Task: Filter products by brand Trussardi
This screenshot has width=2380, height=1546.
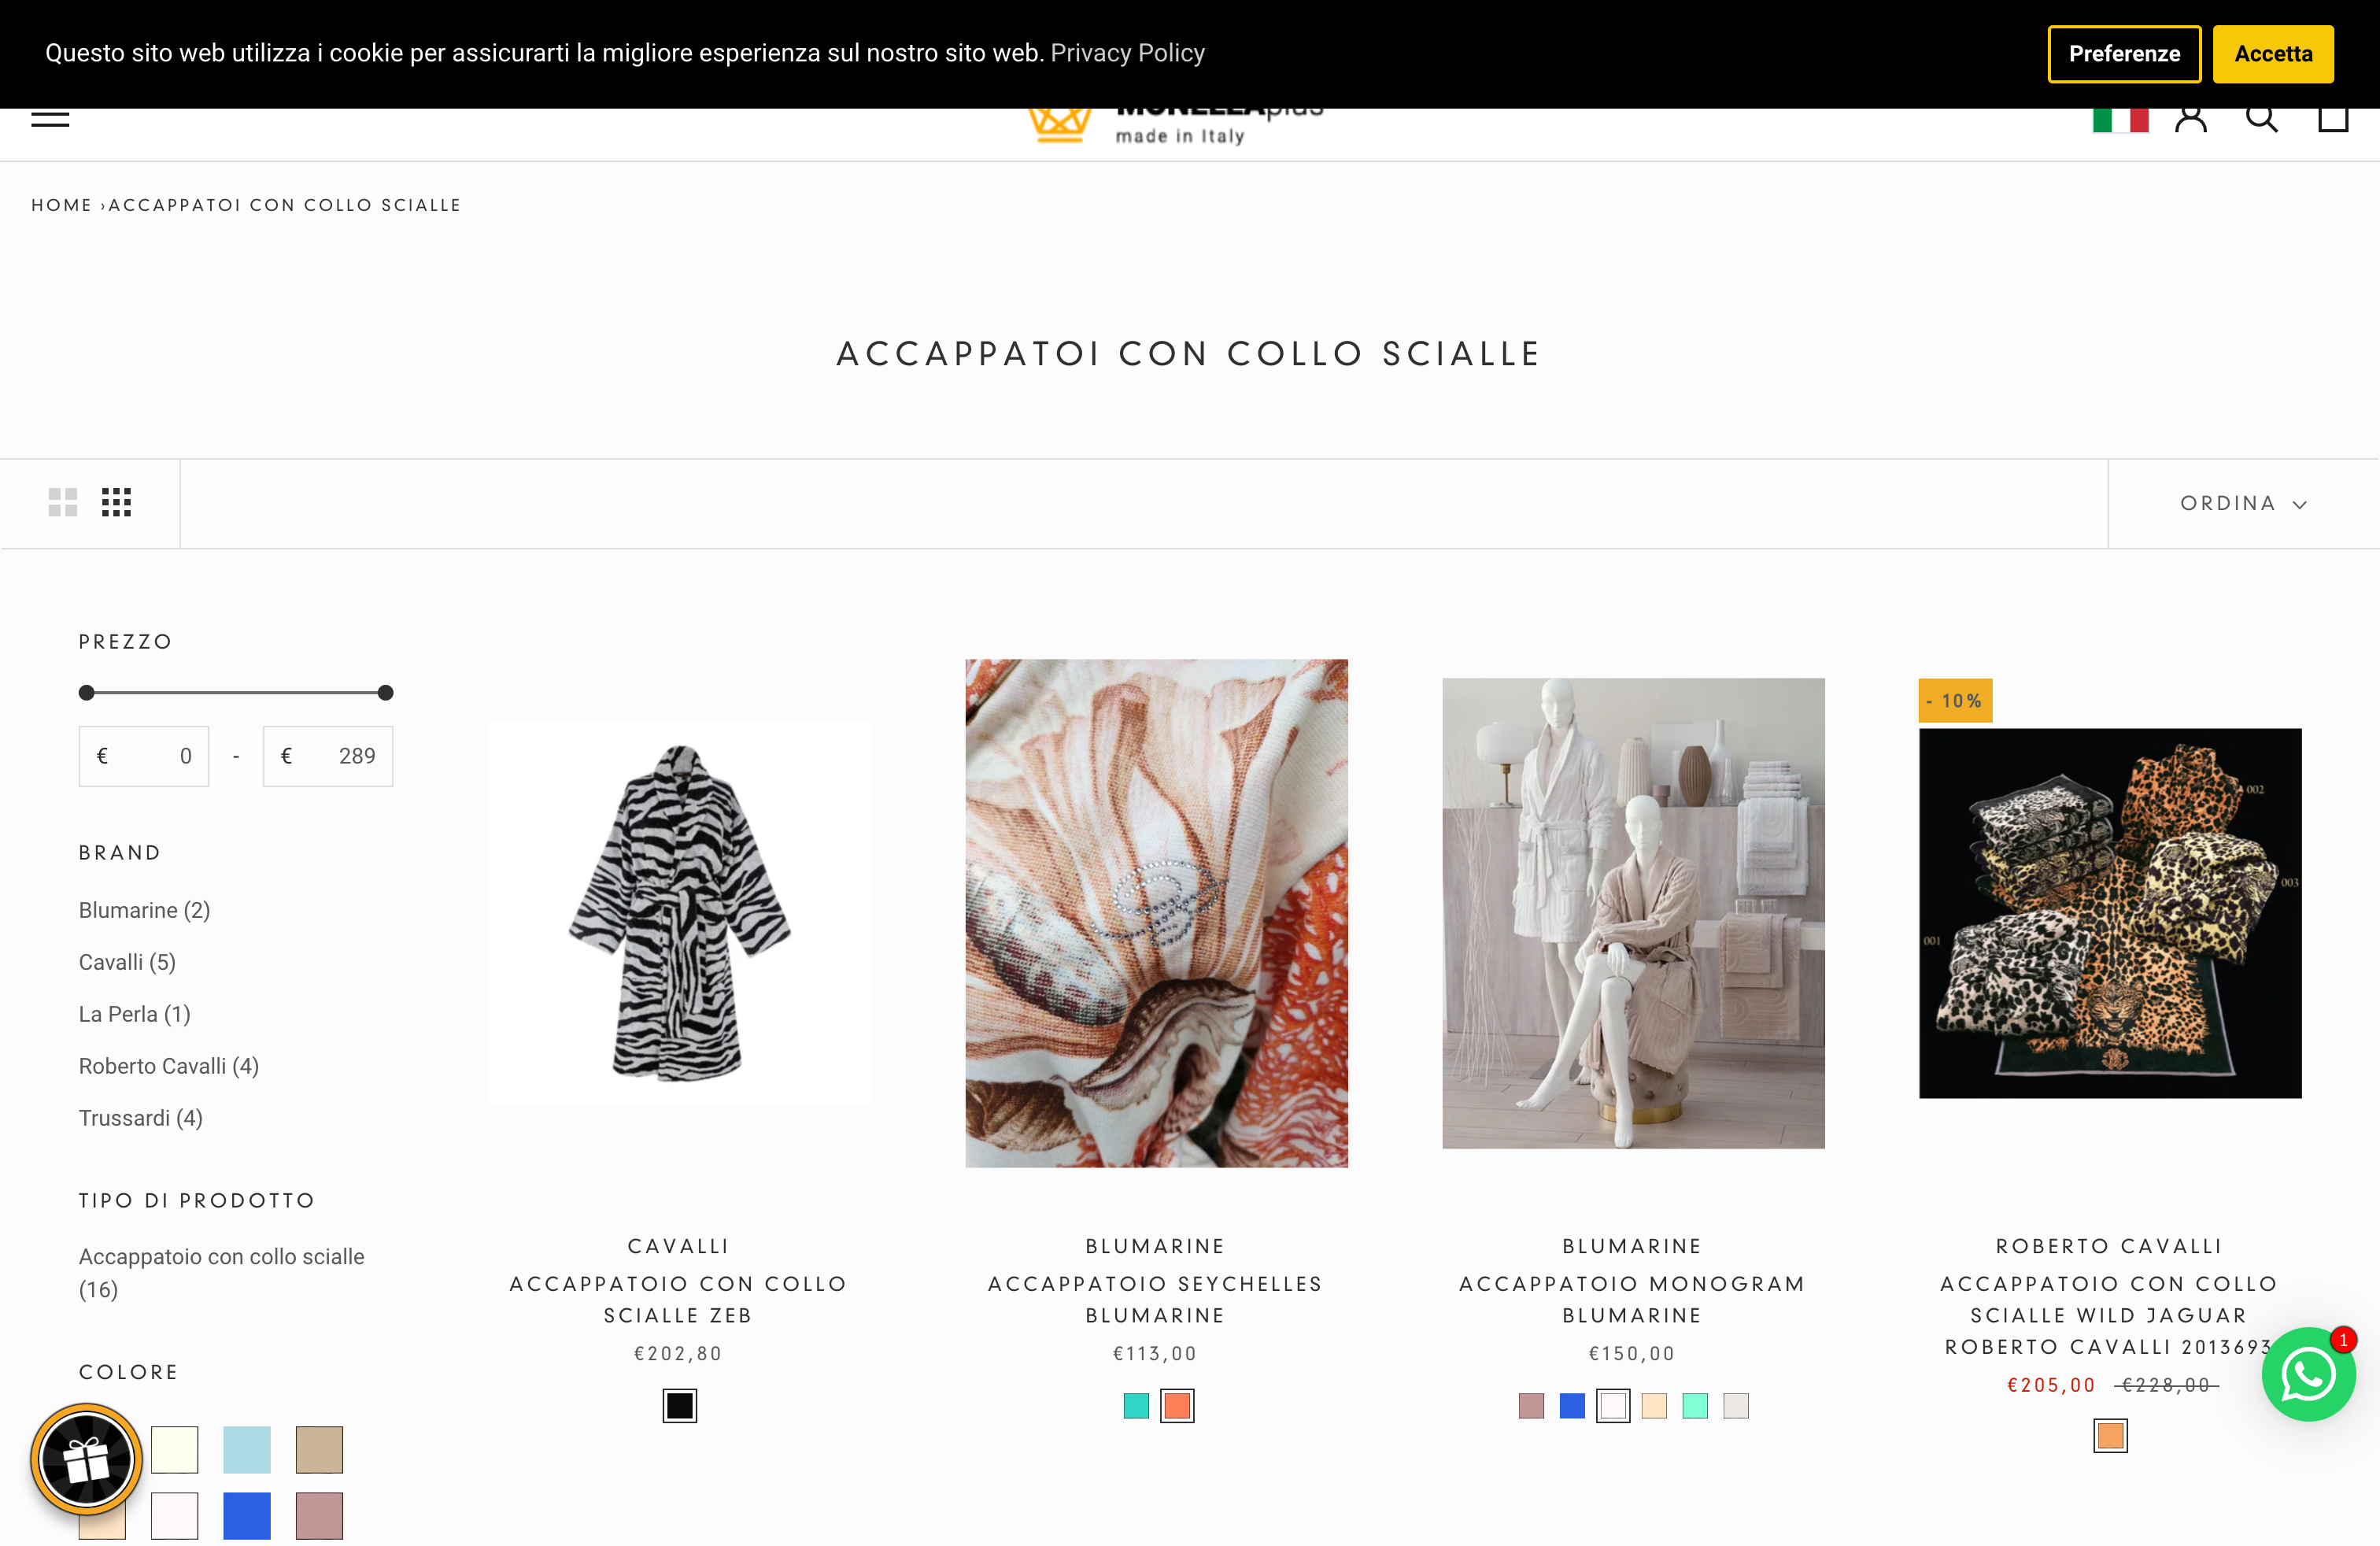Action: point(140,1118)
